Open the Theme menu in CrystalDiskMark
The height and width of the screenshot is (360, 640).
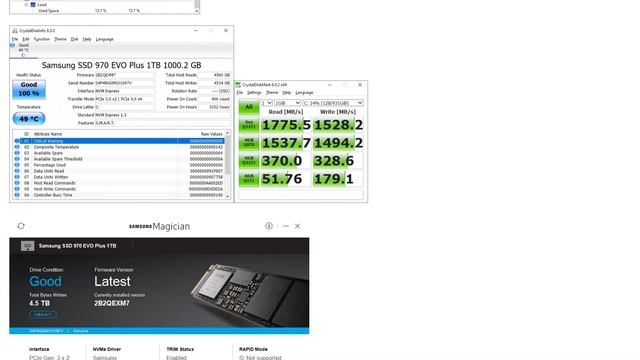[272, 93]
